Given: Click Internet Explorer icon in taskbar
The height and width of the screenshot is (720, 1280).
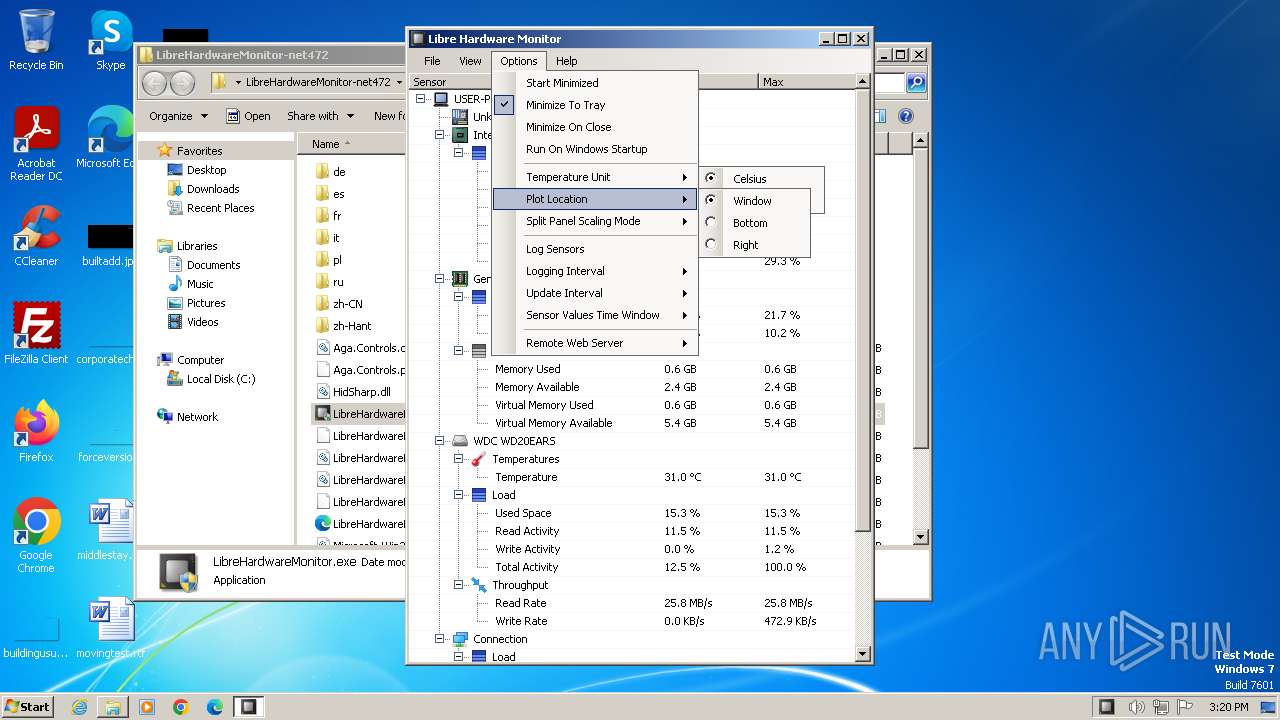Looking at the screenshot, I should 80,707.
